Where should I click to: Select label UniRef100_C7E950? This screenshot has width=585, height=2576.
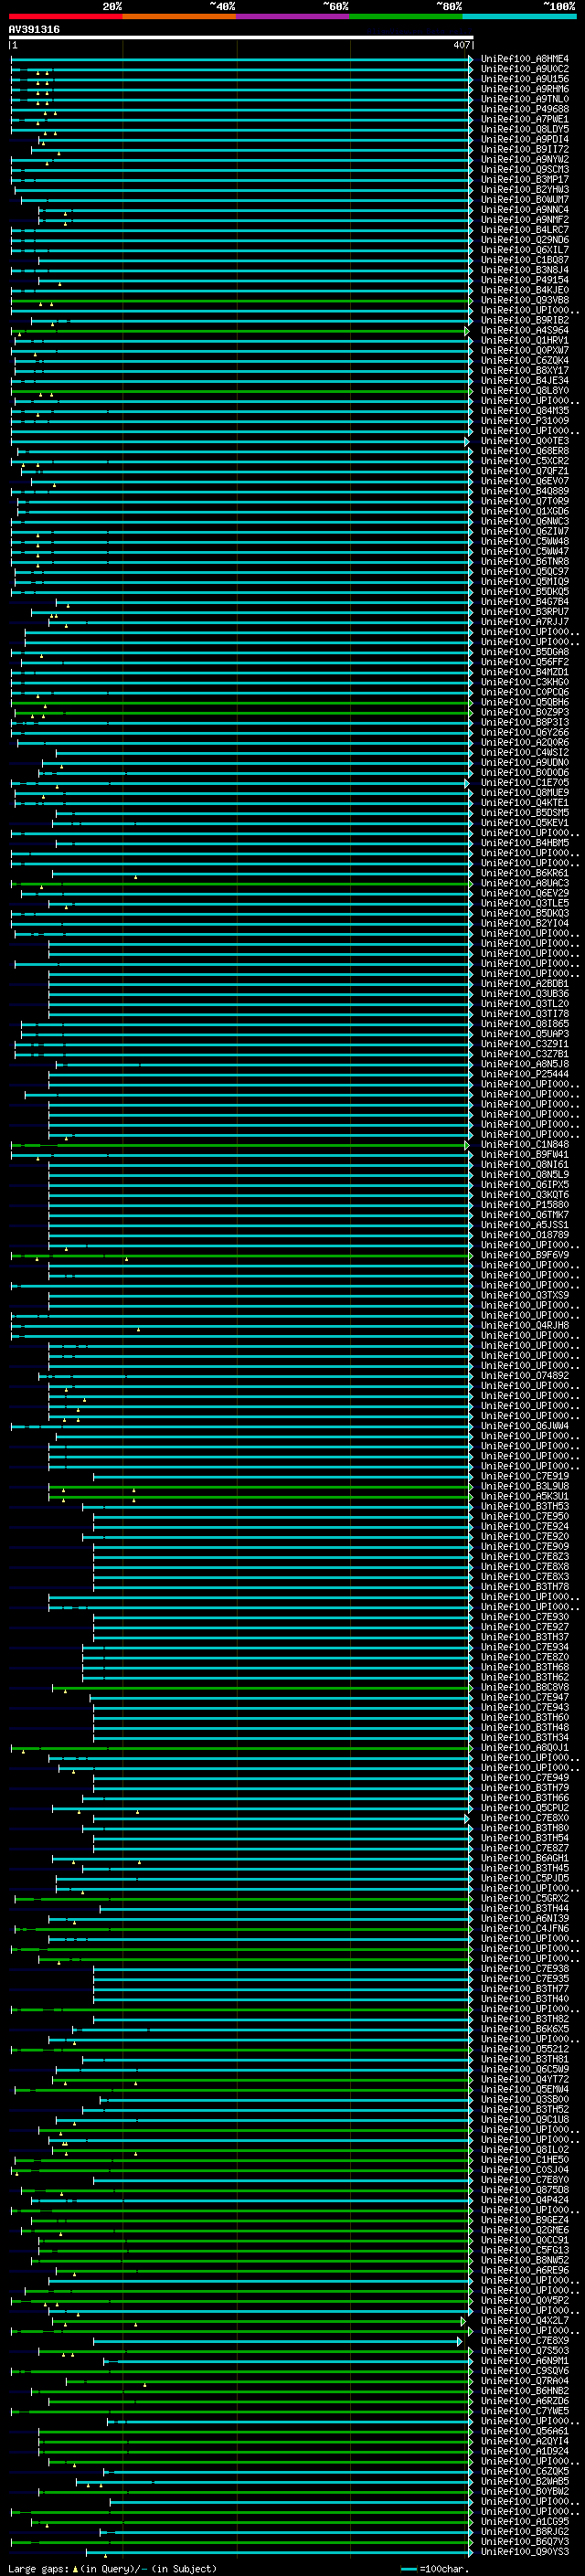525,1516
